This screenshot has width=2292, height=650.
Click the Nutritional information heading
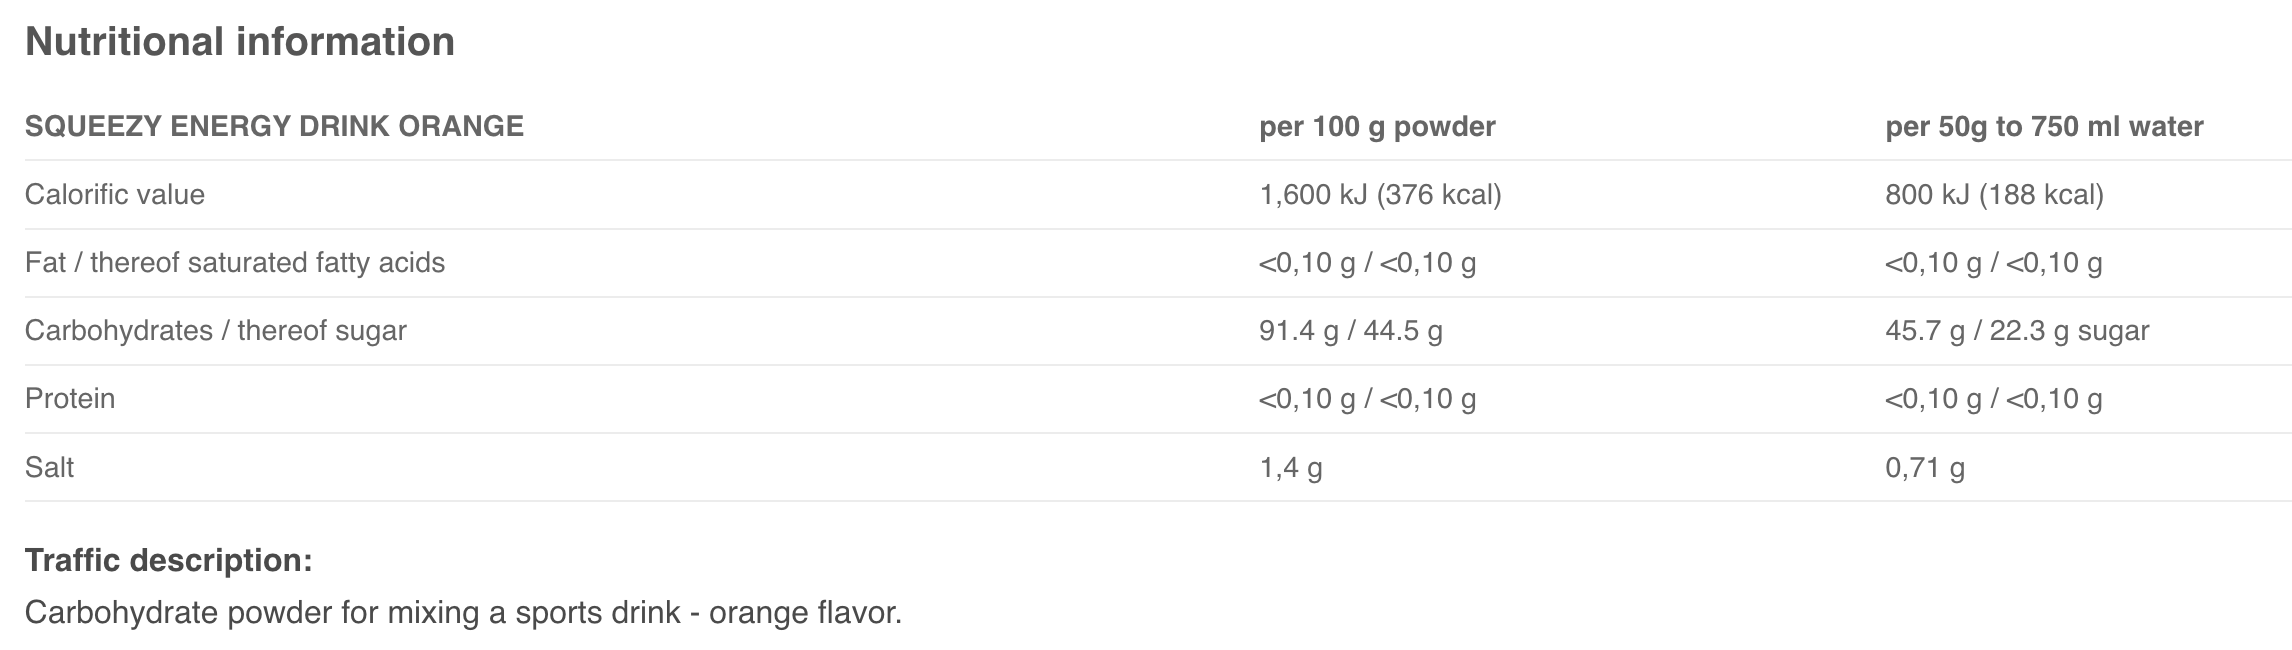pos(240,42)
